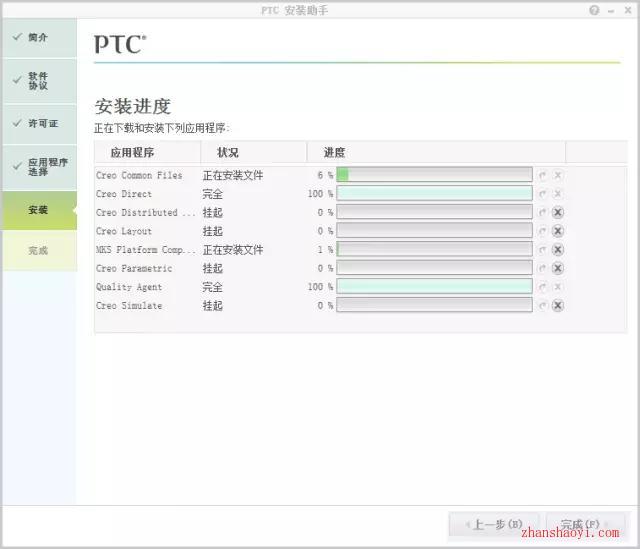
Task: Go to the 许可证 step
Action: click(40, 124)
